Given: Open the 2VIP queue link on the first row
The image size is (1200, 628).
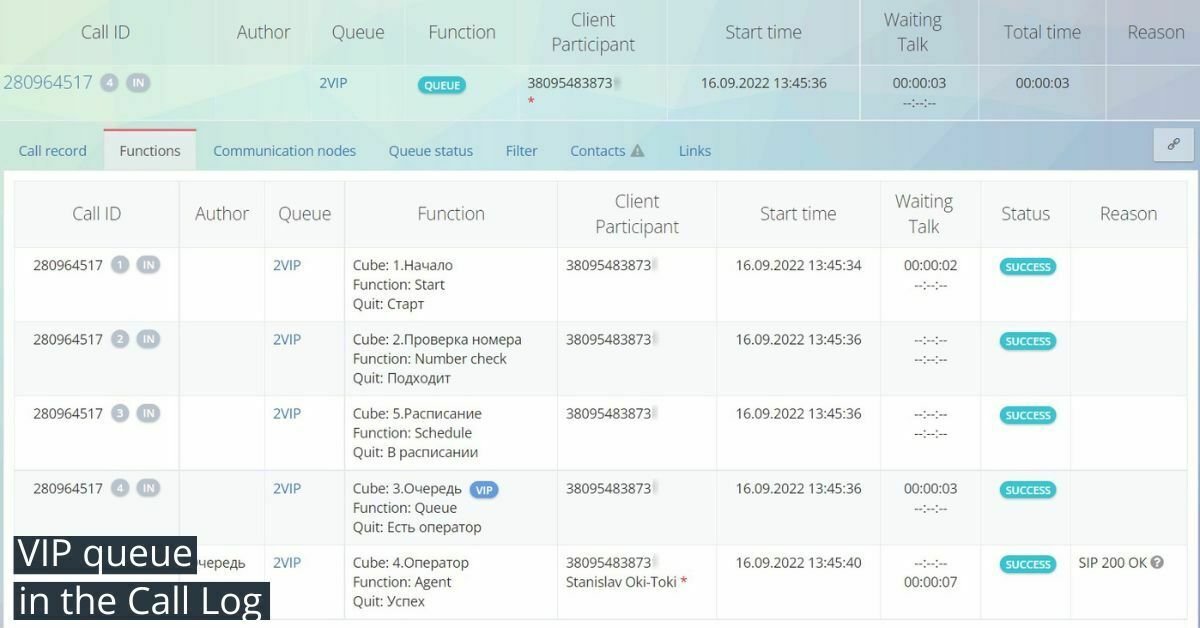Looking at the screenshot, I should pyautogui.click(x=287, y=265).
